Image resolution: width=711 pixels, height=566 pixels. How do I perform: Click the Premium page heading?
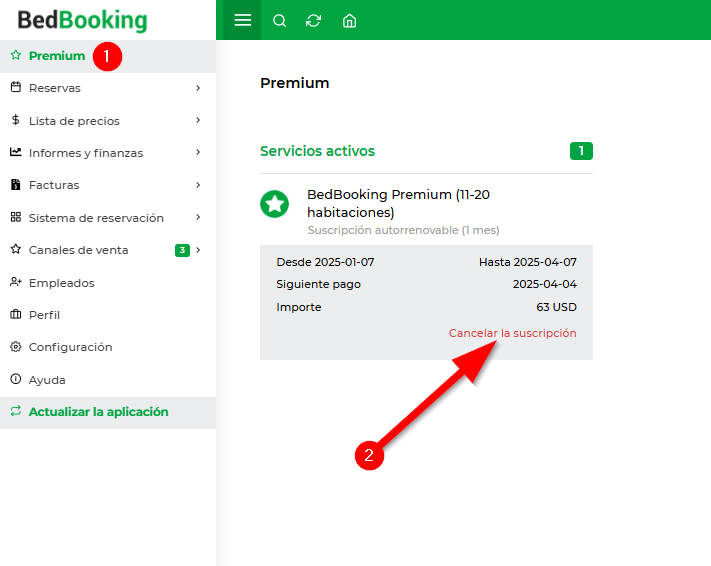tap(295, 83)
